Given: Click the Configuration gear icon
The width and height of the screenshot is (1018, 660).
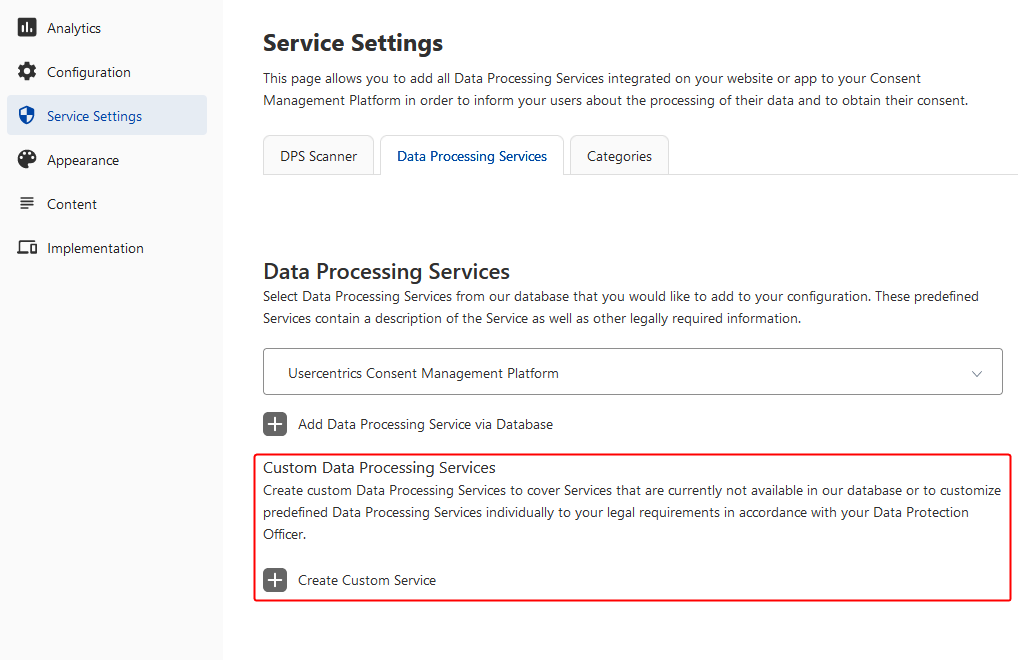Looking at the screenshot, I should click(x=27, y=71).
